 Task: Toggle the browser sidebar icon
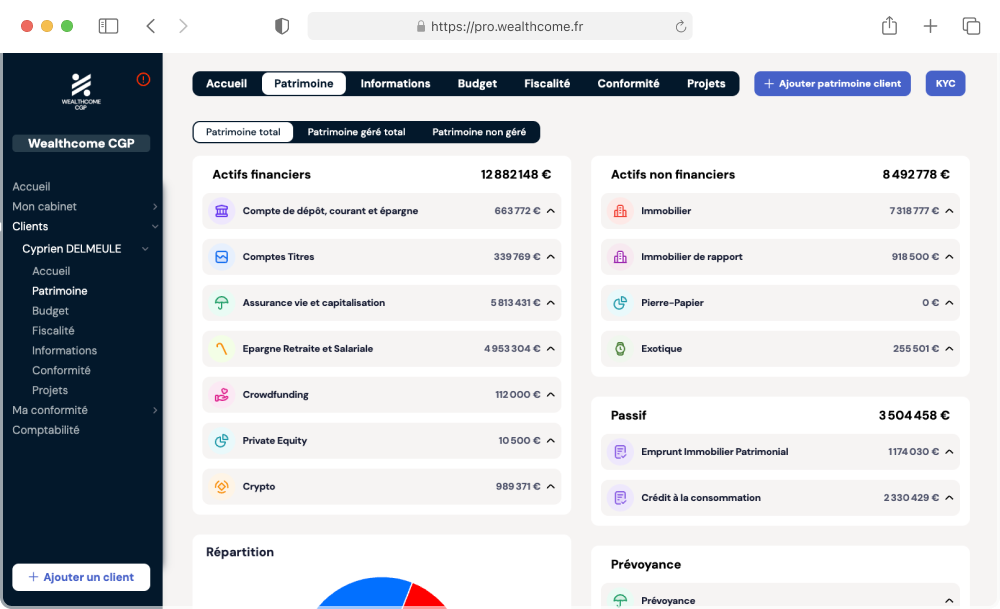tap(108, 26)
